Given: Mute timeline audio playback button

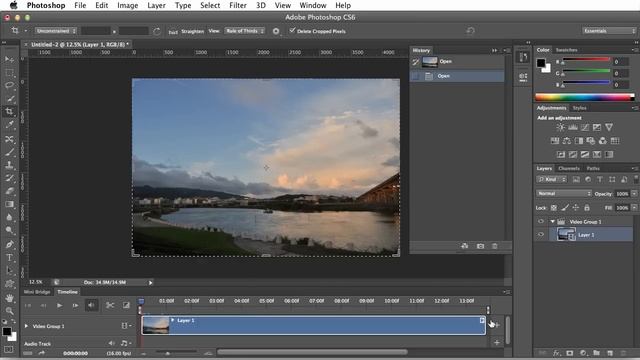Looking at the screenshot, I should click(91, 305).
